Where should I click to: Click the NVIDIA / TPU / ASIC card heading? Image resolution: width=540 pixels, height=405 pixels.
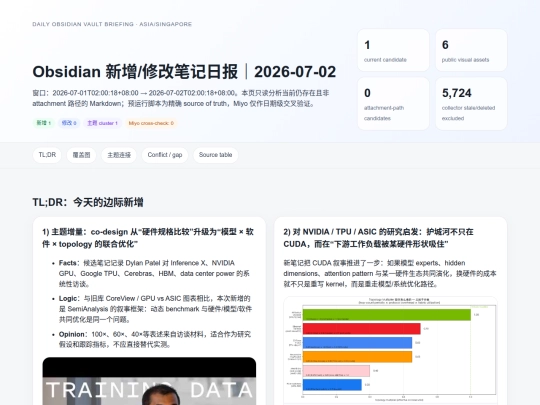[x=378, y=238]
